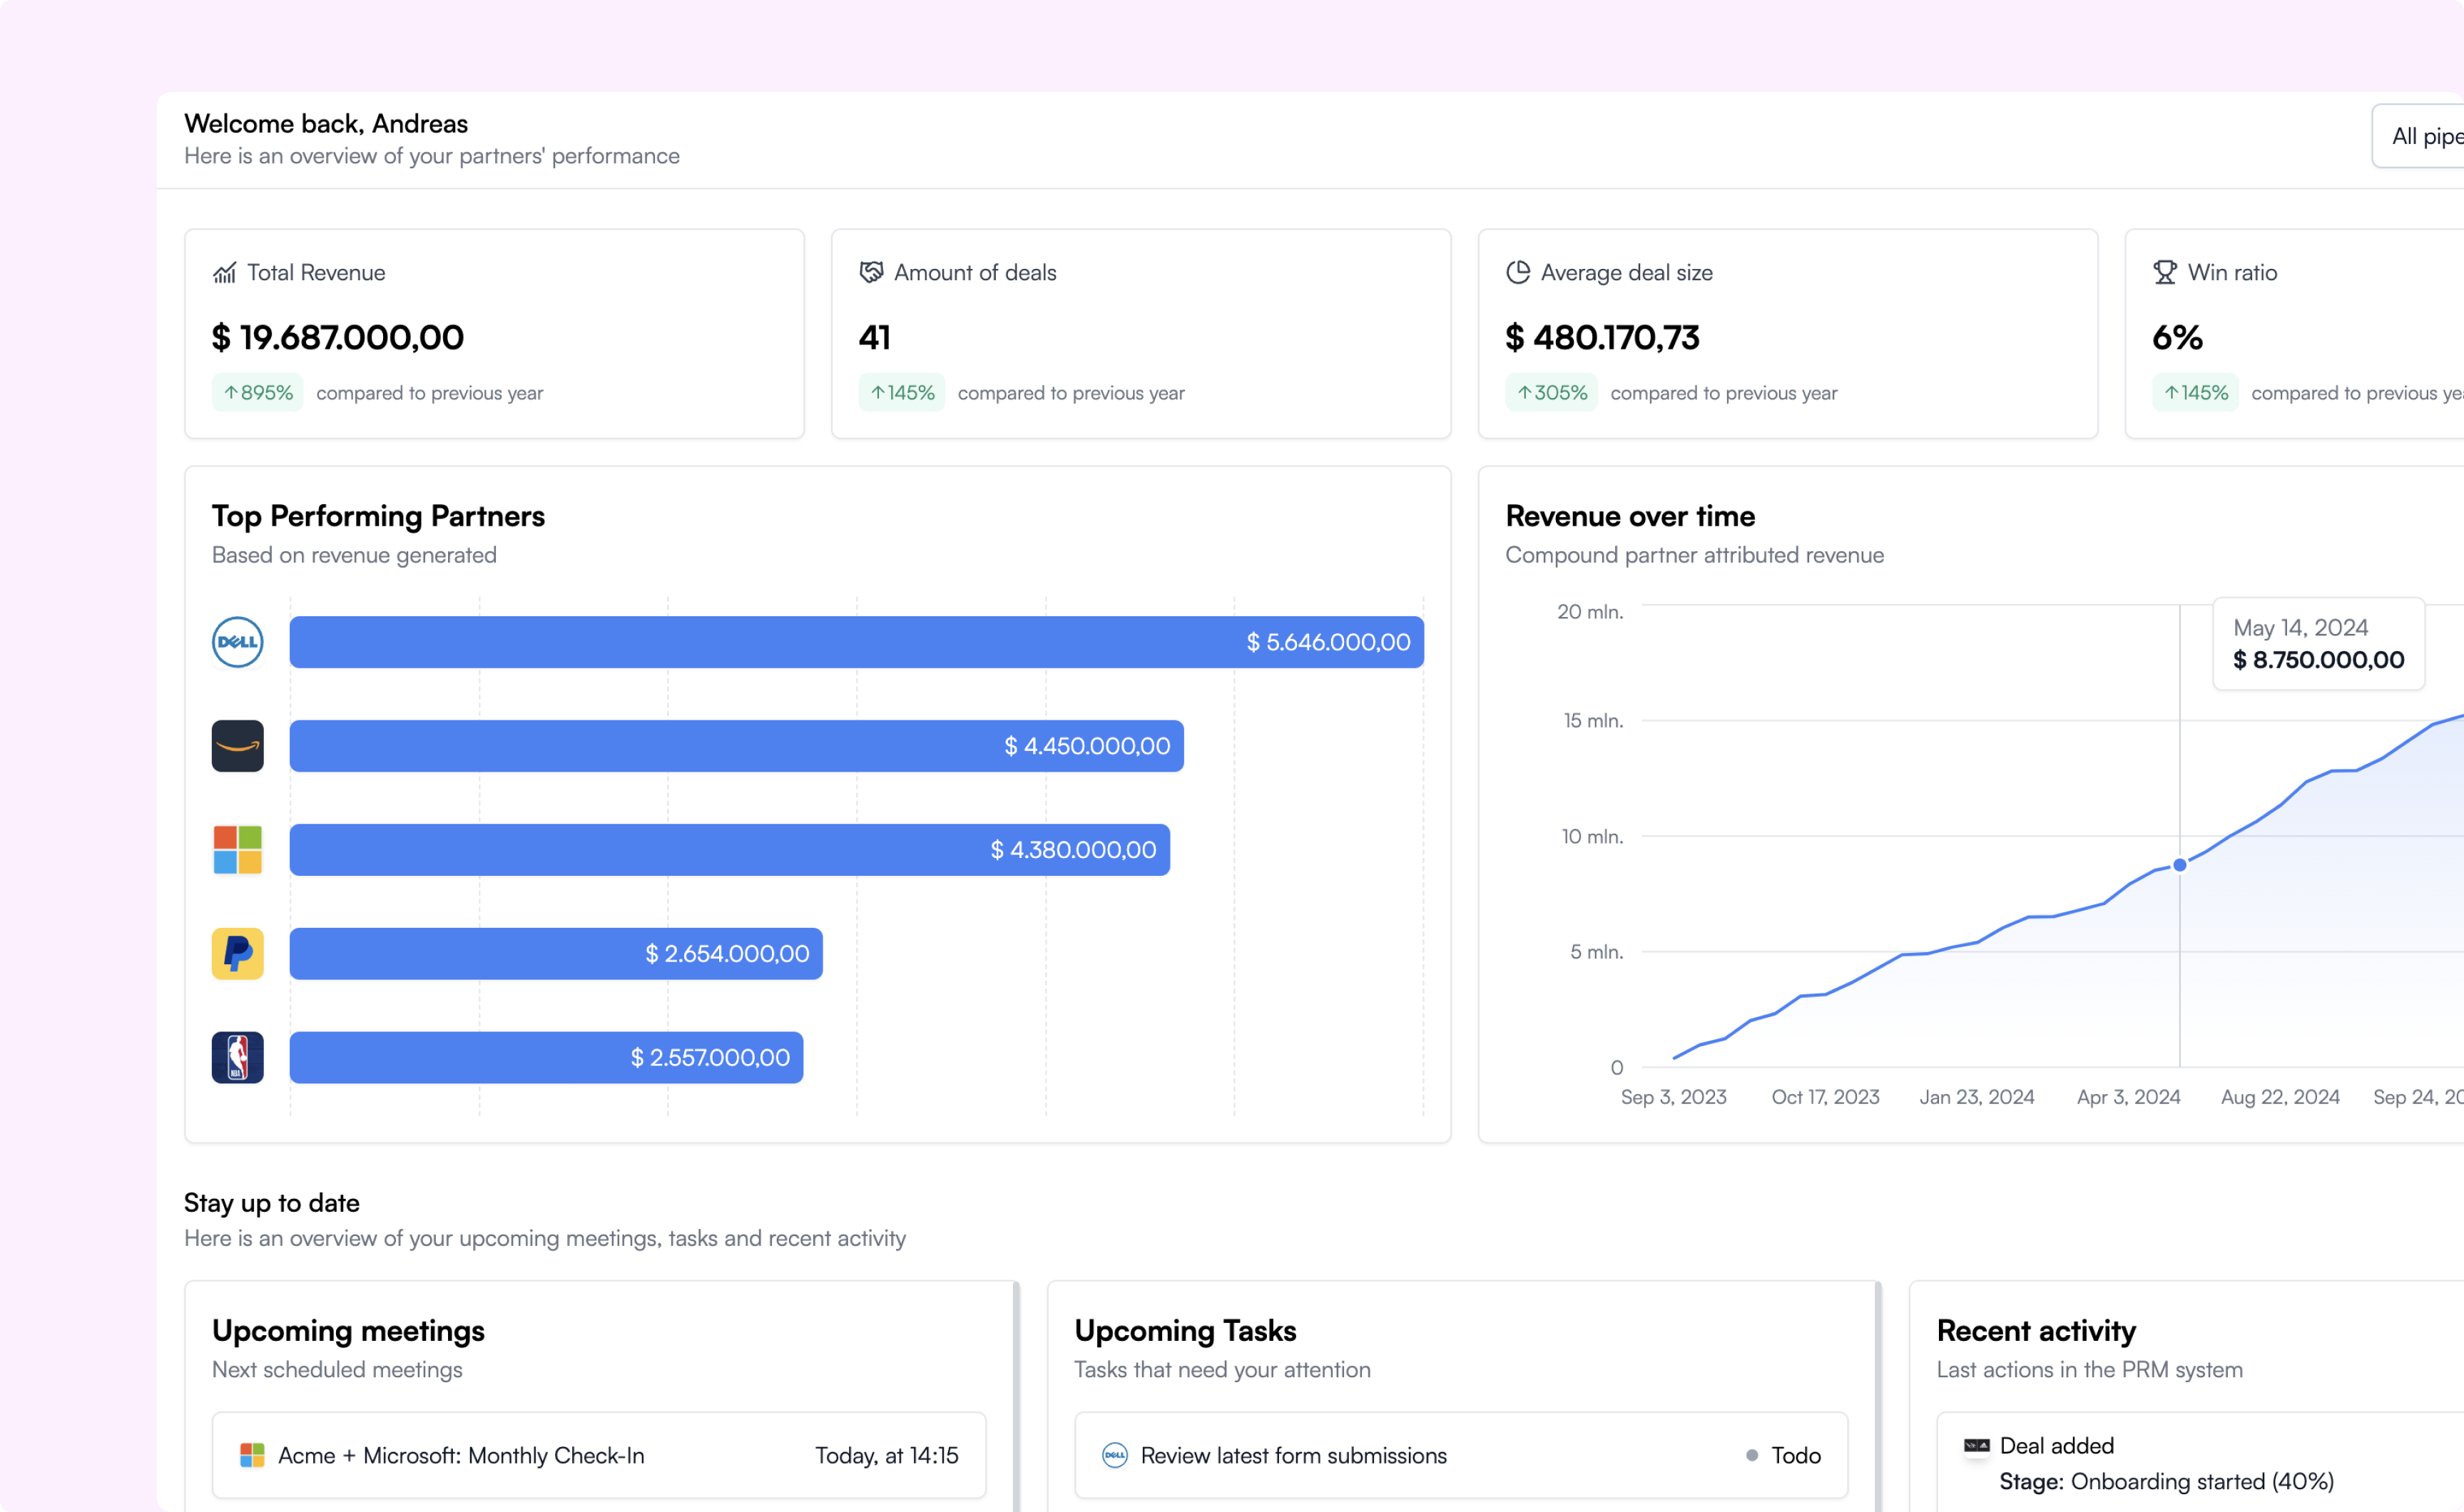Viewport: 2464px width, 1512px height.
Task: Click the Top Performing Partners heading
Action: tap(378, 516)
